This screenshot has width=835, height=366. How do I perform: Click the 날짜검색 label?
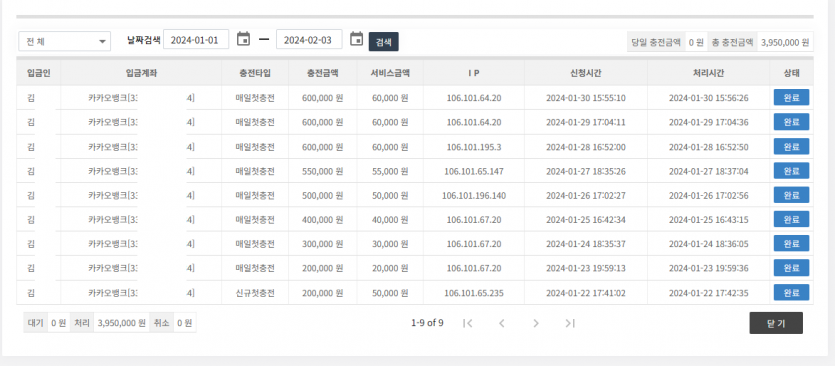click(144, 39)
